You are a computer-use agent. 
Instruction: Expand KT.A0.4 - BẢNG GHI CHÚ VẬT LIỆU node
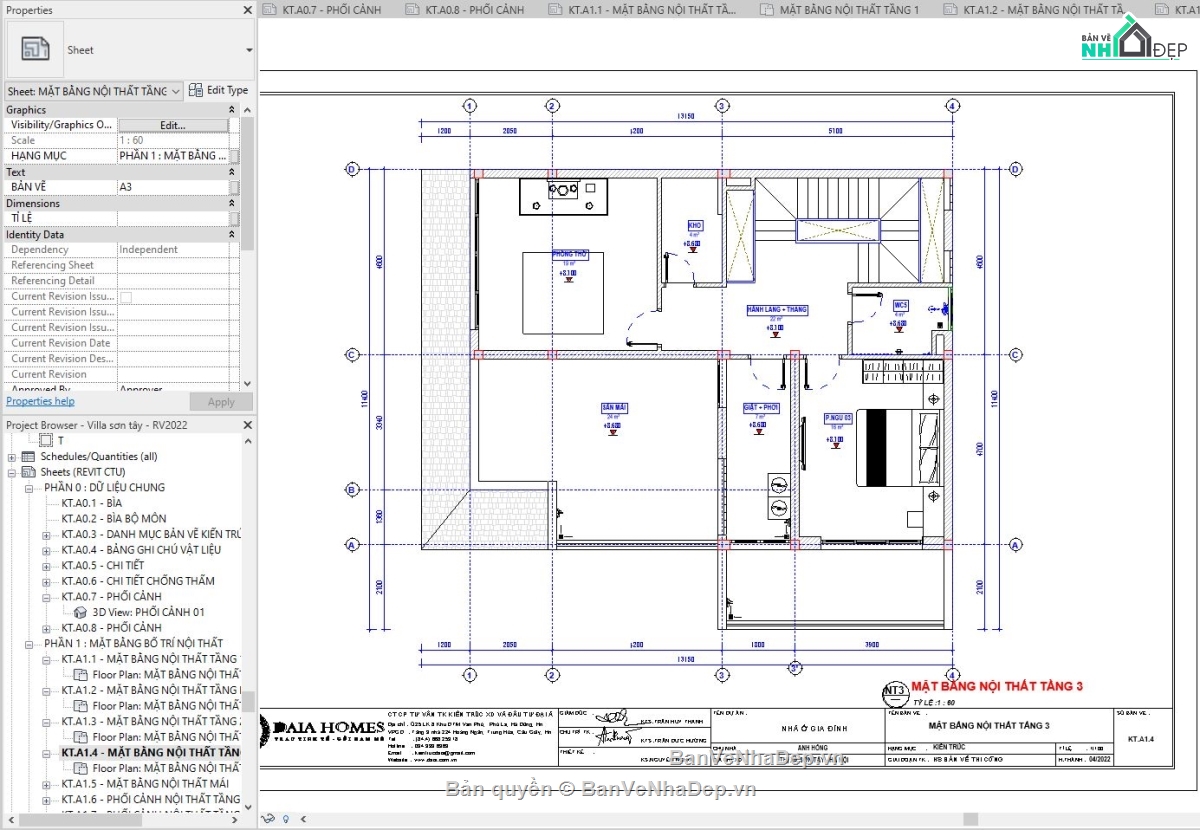click(46, 550)
